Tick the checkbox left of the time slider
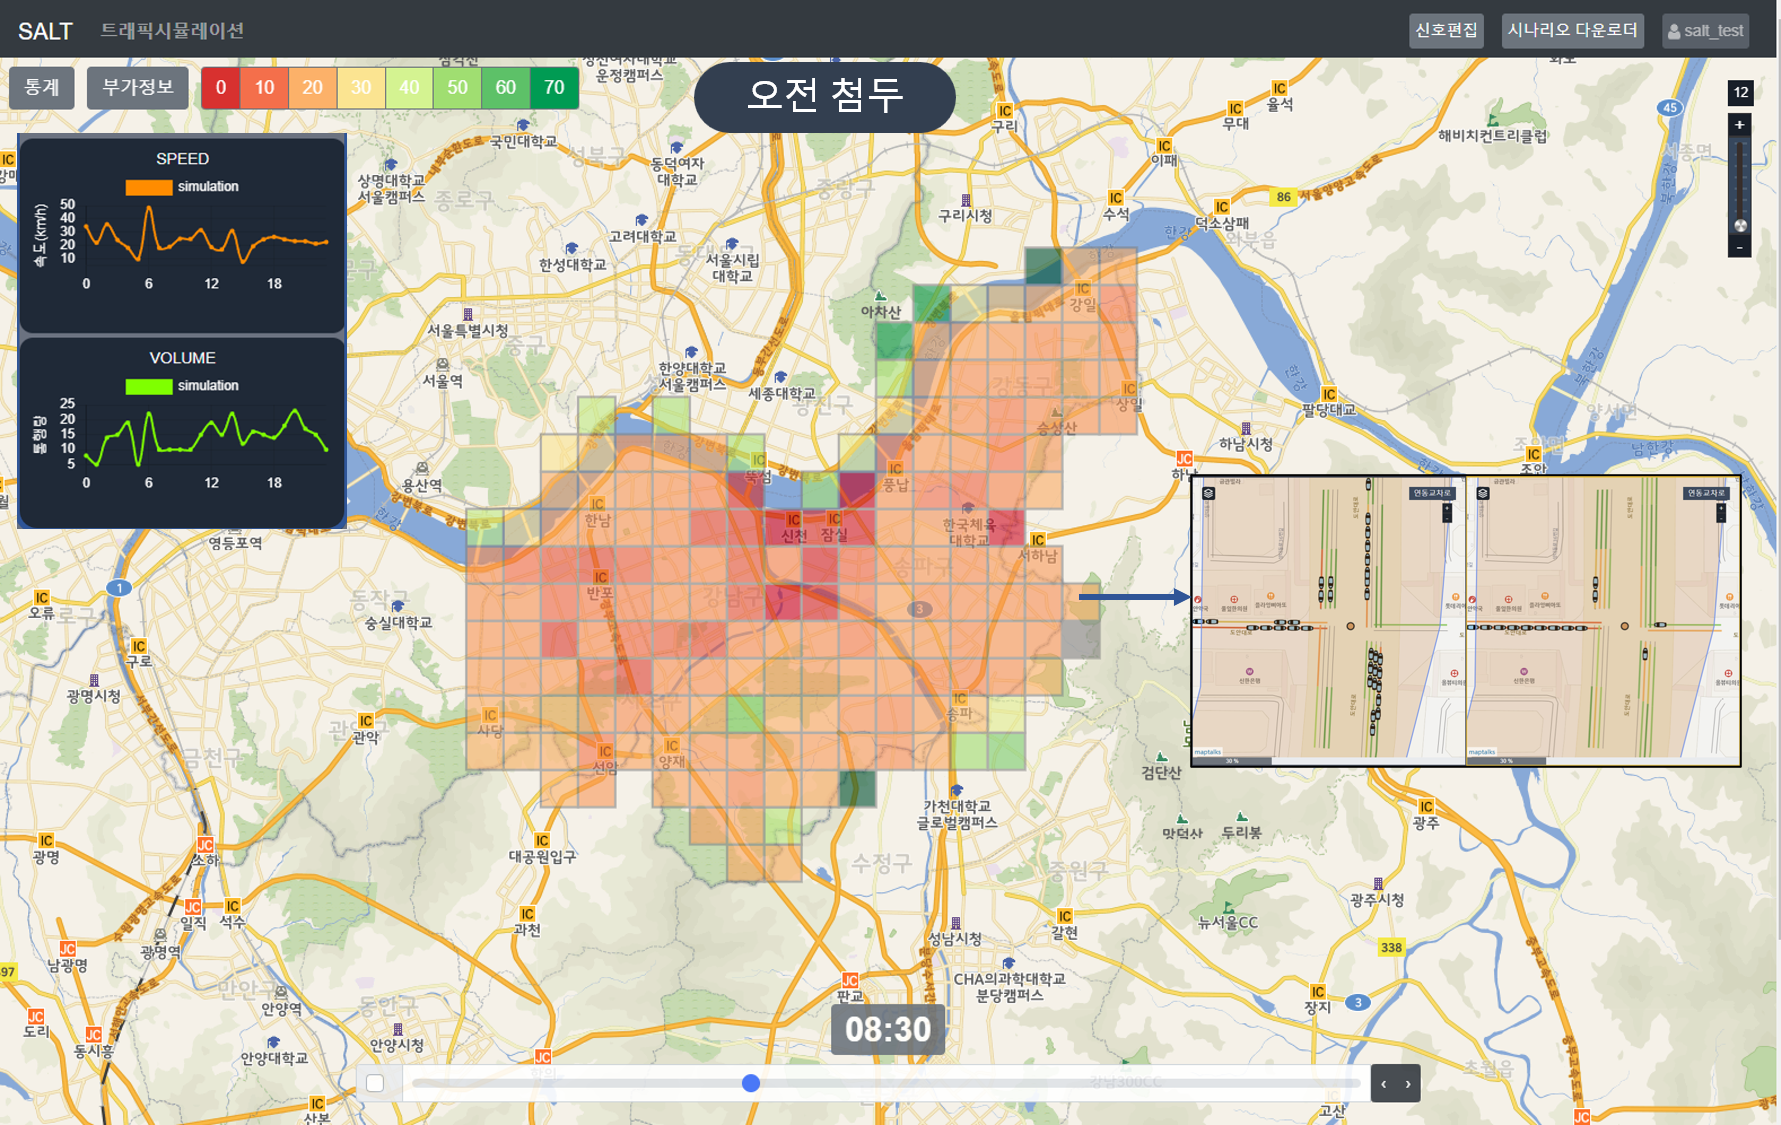The image size is (1781, 1125). 375,1083
